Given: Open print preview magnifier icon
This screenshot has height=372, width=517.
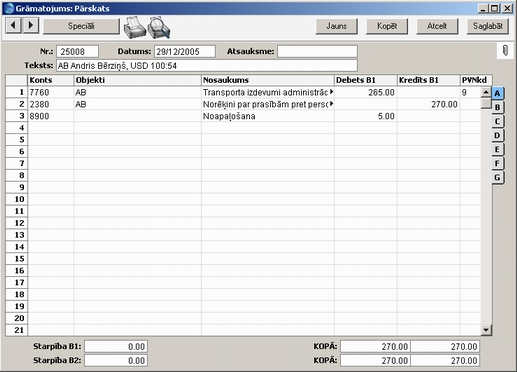Looking at the screenshot, I should point(159,27).
